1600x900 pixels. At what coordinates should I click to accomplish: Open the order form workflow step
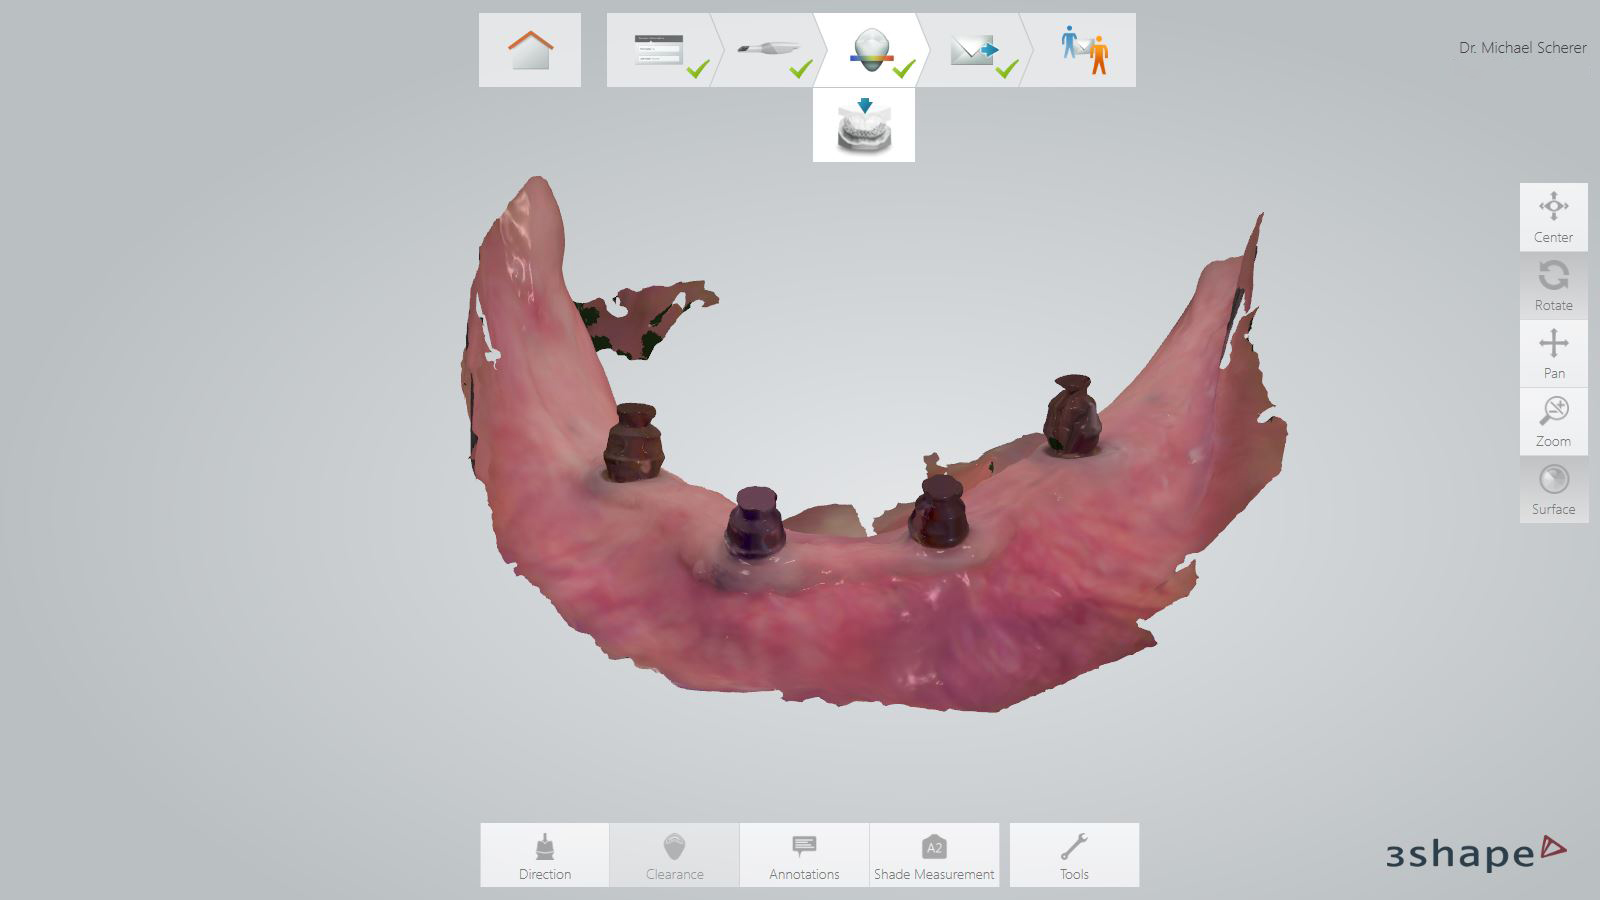click(x=660, y=50)
